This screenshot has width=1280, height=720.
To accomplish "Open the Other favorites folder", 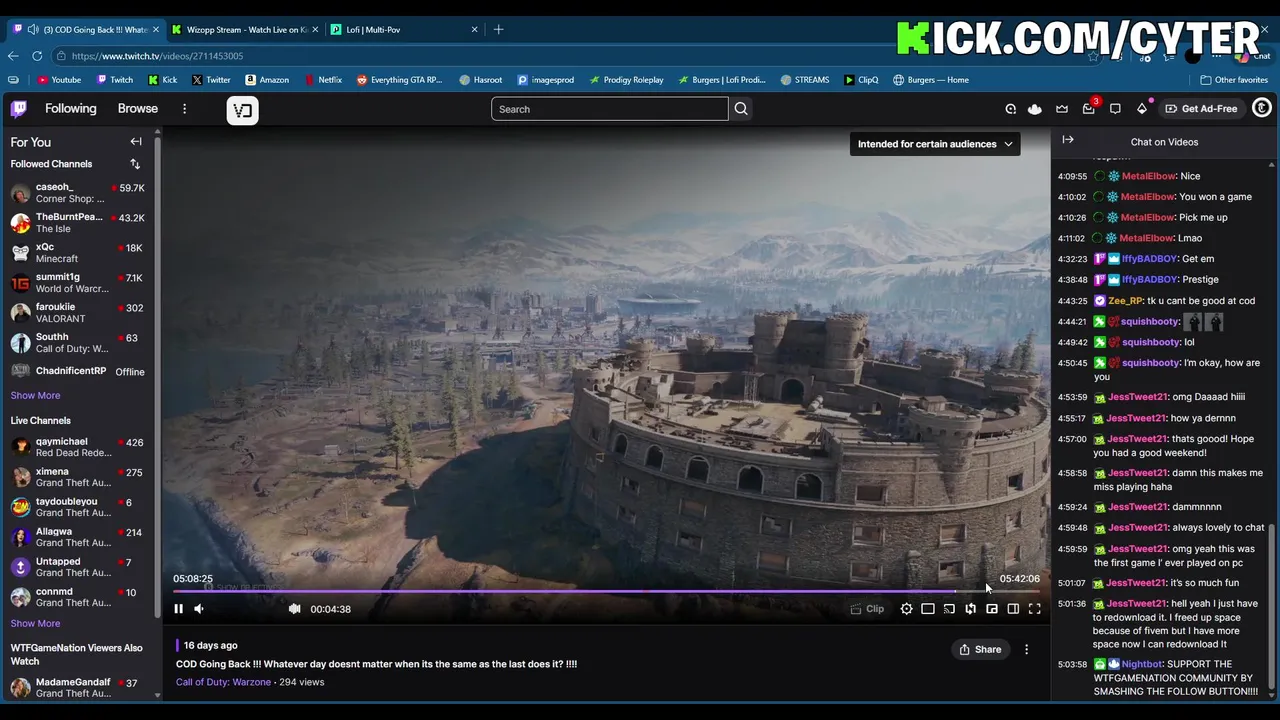I will (x=1234, y=80).
